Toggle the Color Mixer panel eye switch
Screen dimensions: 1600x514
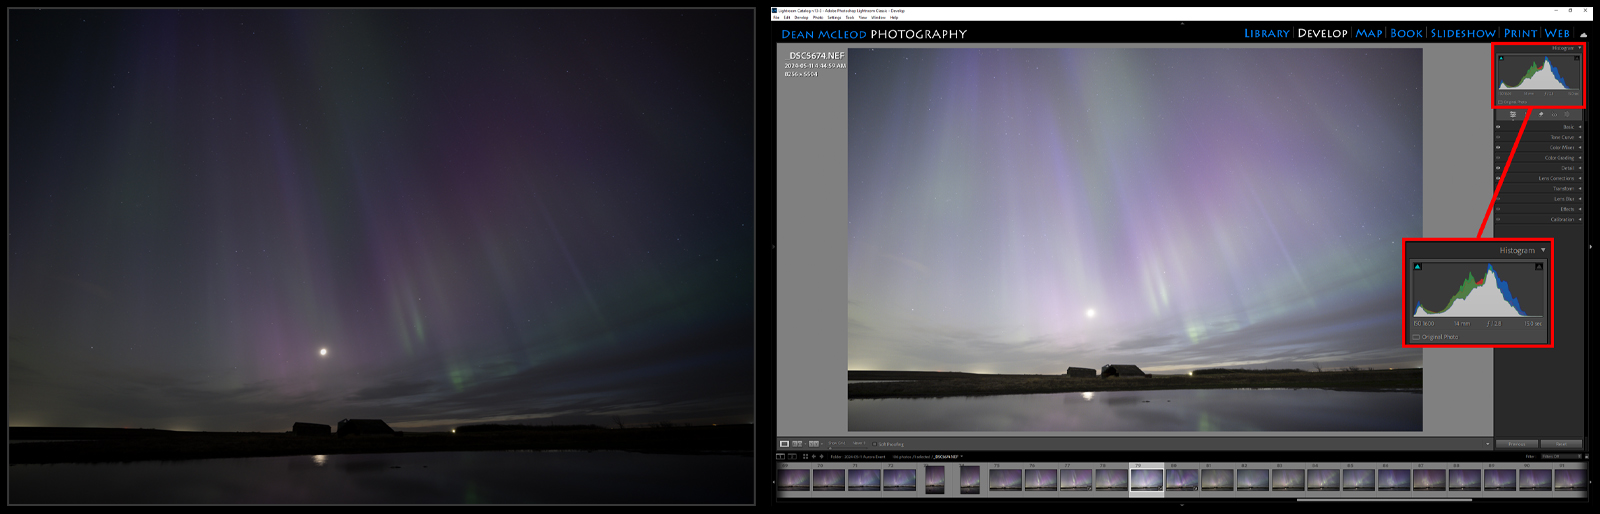1498,147
